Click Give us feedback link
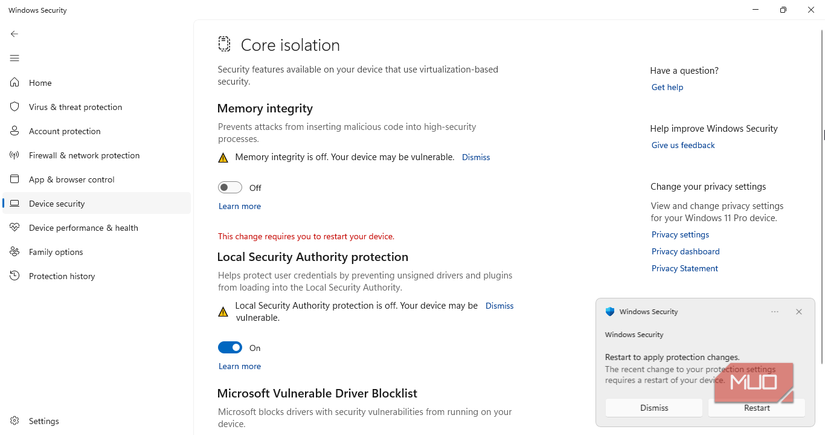This screenshot has height=435, width=825. click(683, 145)
